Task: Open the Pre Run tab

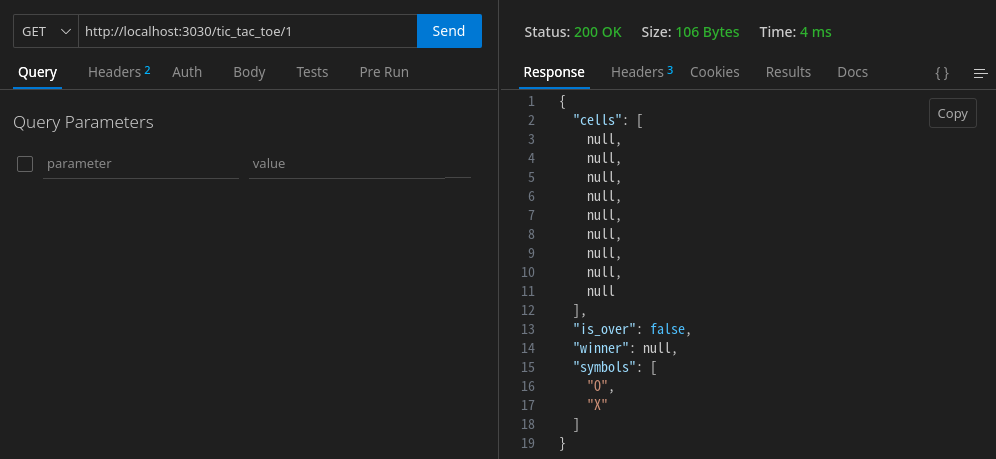Action: [384, 72]
